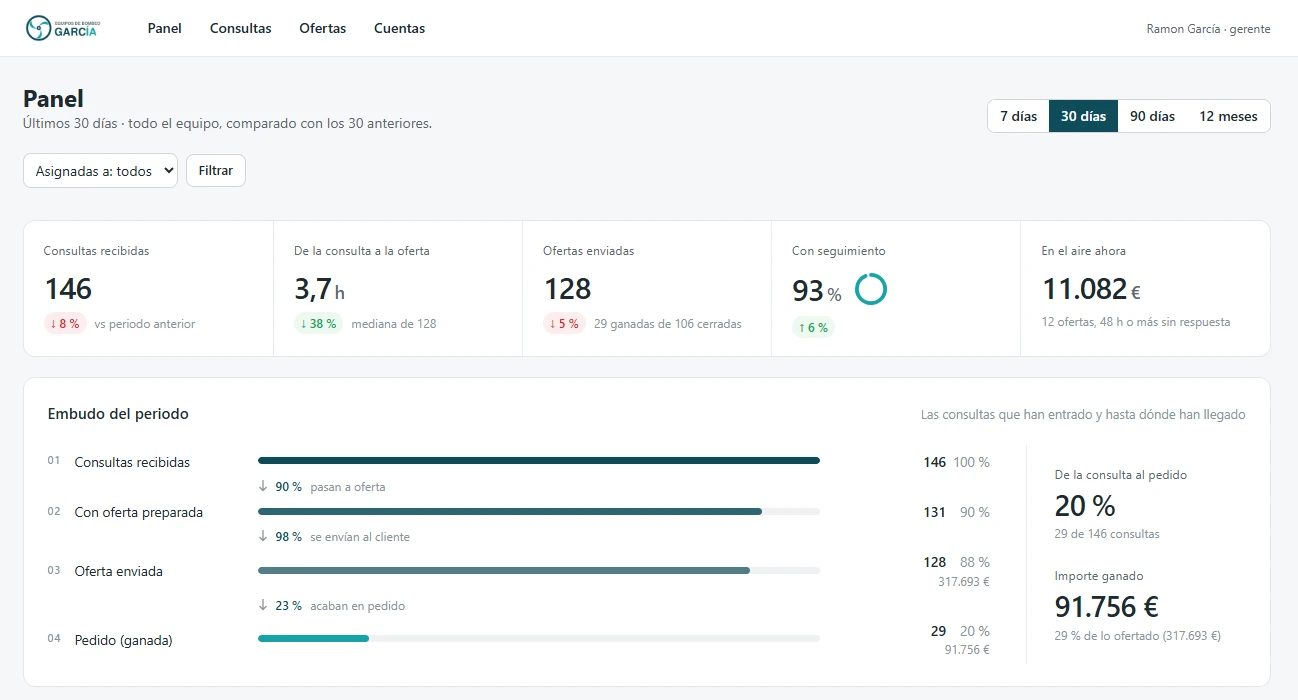Click the Pedido (ganada) funnel bar
This screenshot has height=700, width=1298.
[539, 638]
